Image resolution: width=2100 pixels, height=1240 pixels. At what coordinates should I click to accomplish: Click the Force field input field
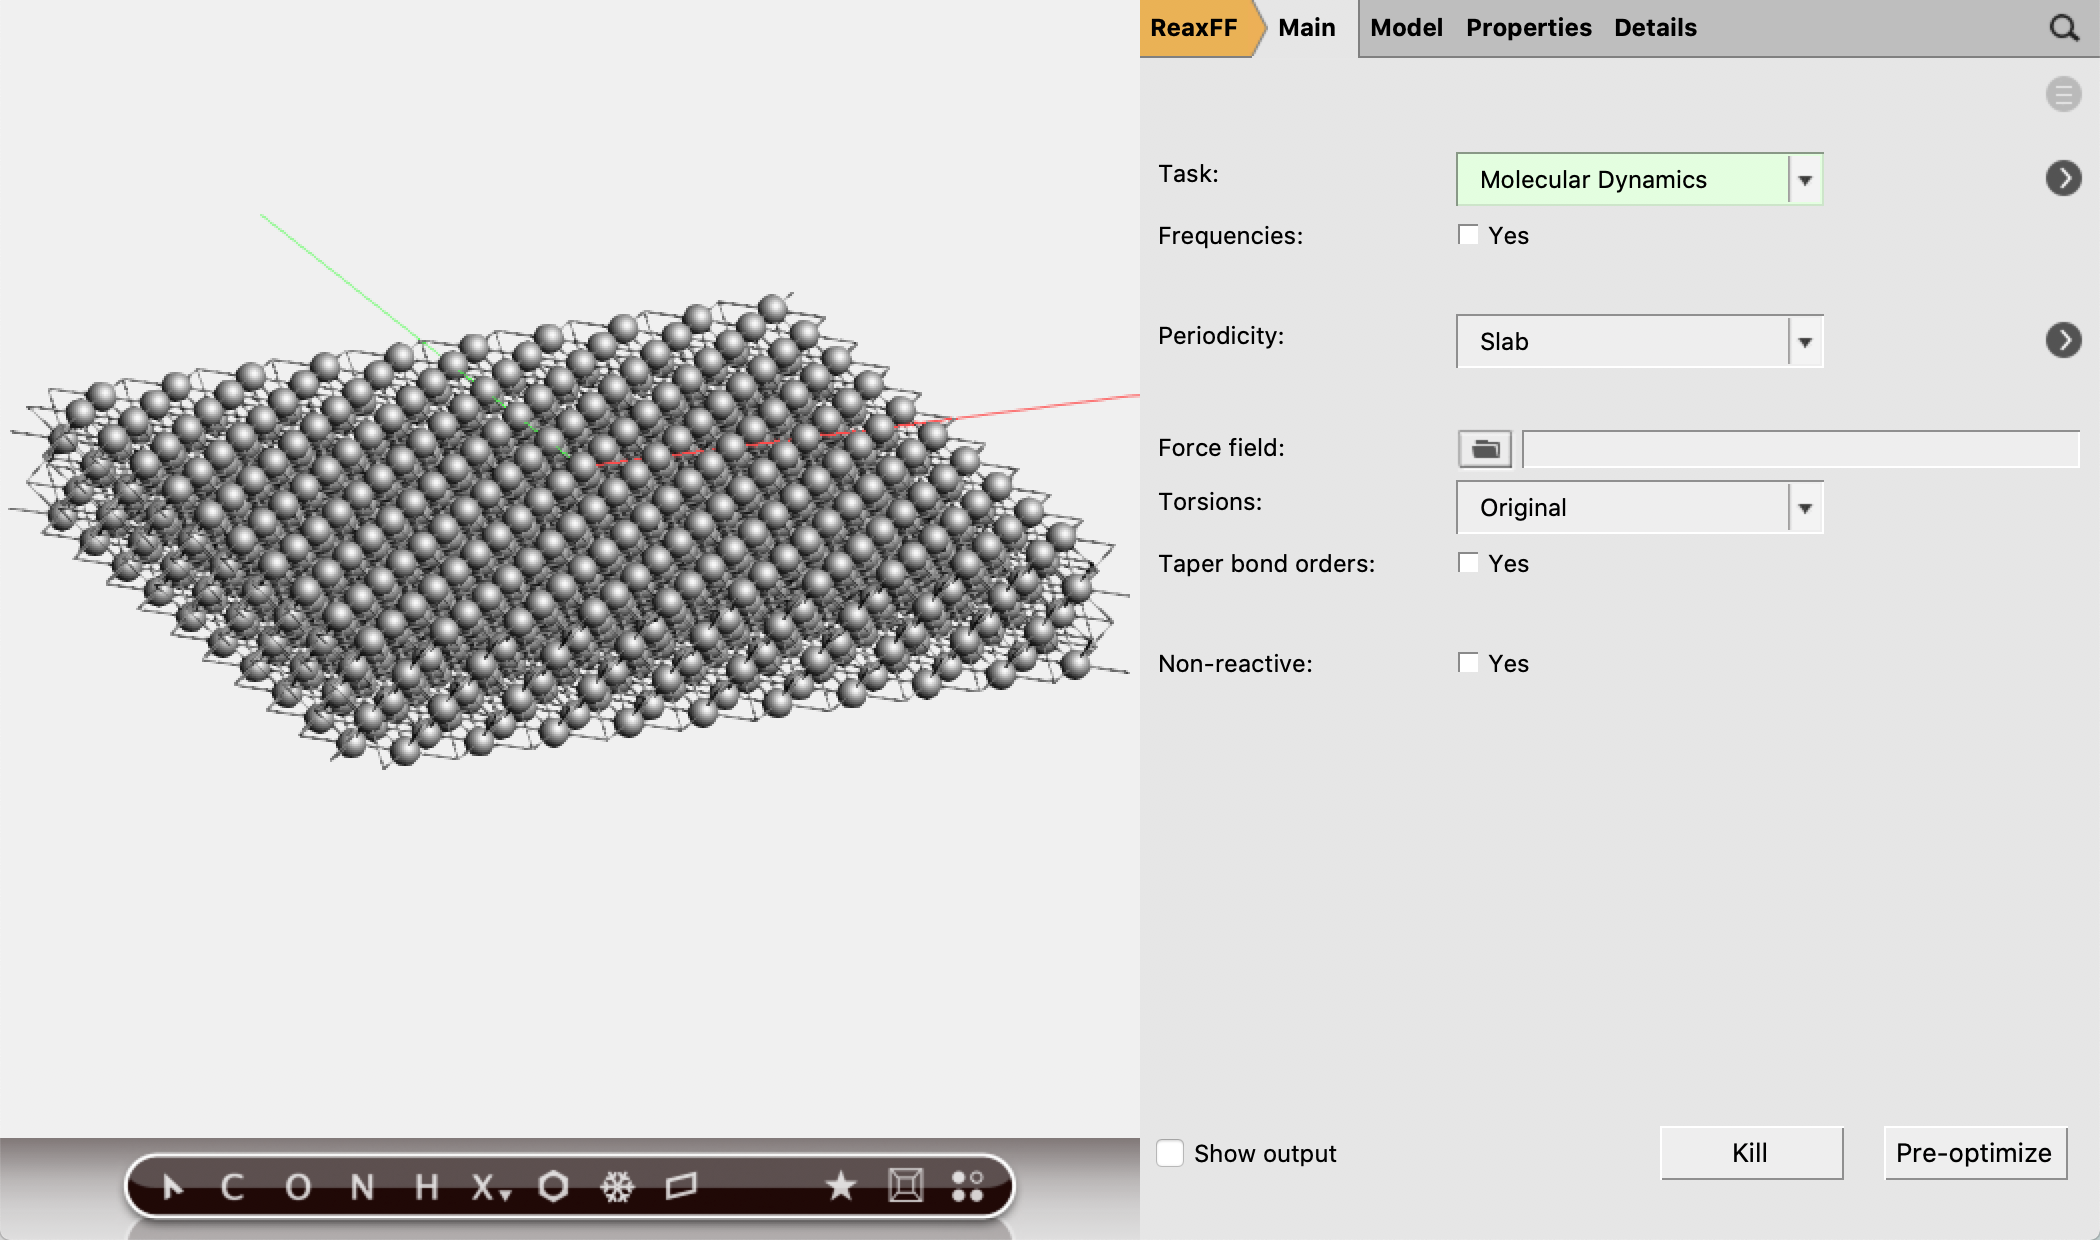tap(1801, 449)
